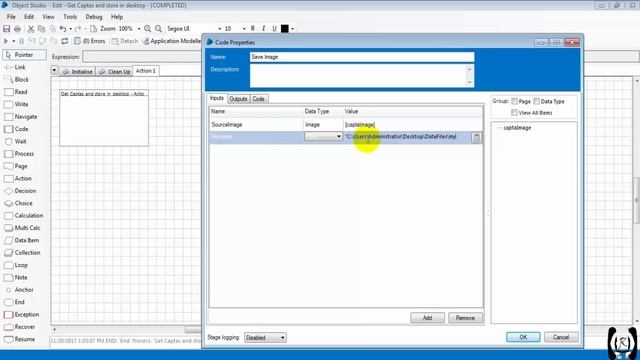Switch to the Outputs tab
Image resolution: width=640 pixels, height=360 pixels.
coord(238,99)
